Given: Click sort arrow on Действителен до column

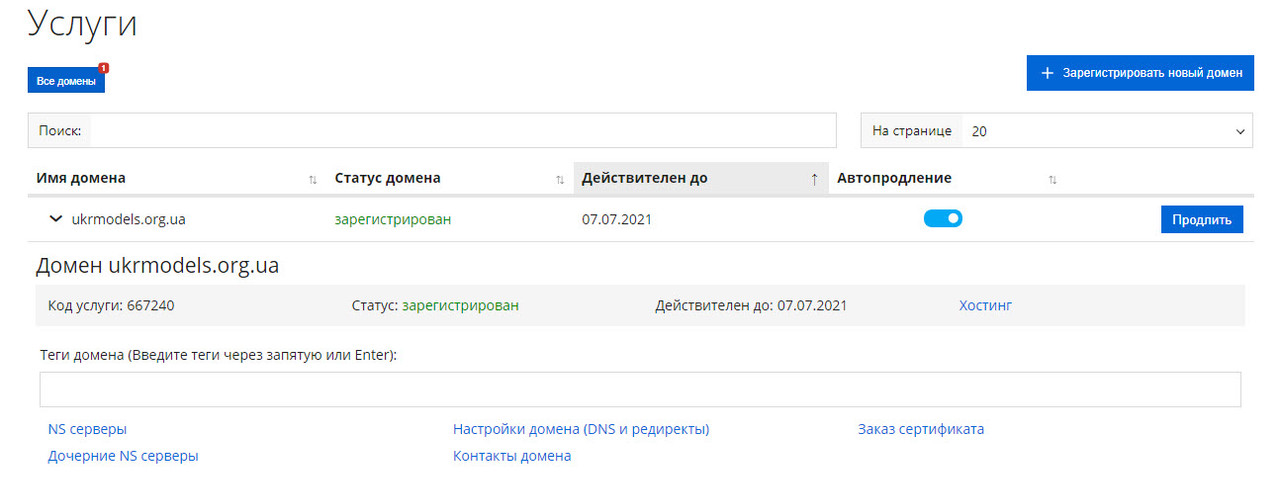Looking at the screenshot, I should point(814,179).
